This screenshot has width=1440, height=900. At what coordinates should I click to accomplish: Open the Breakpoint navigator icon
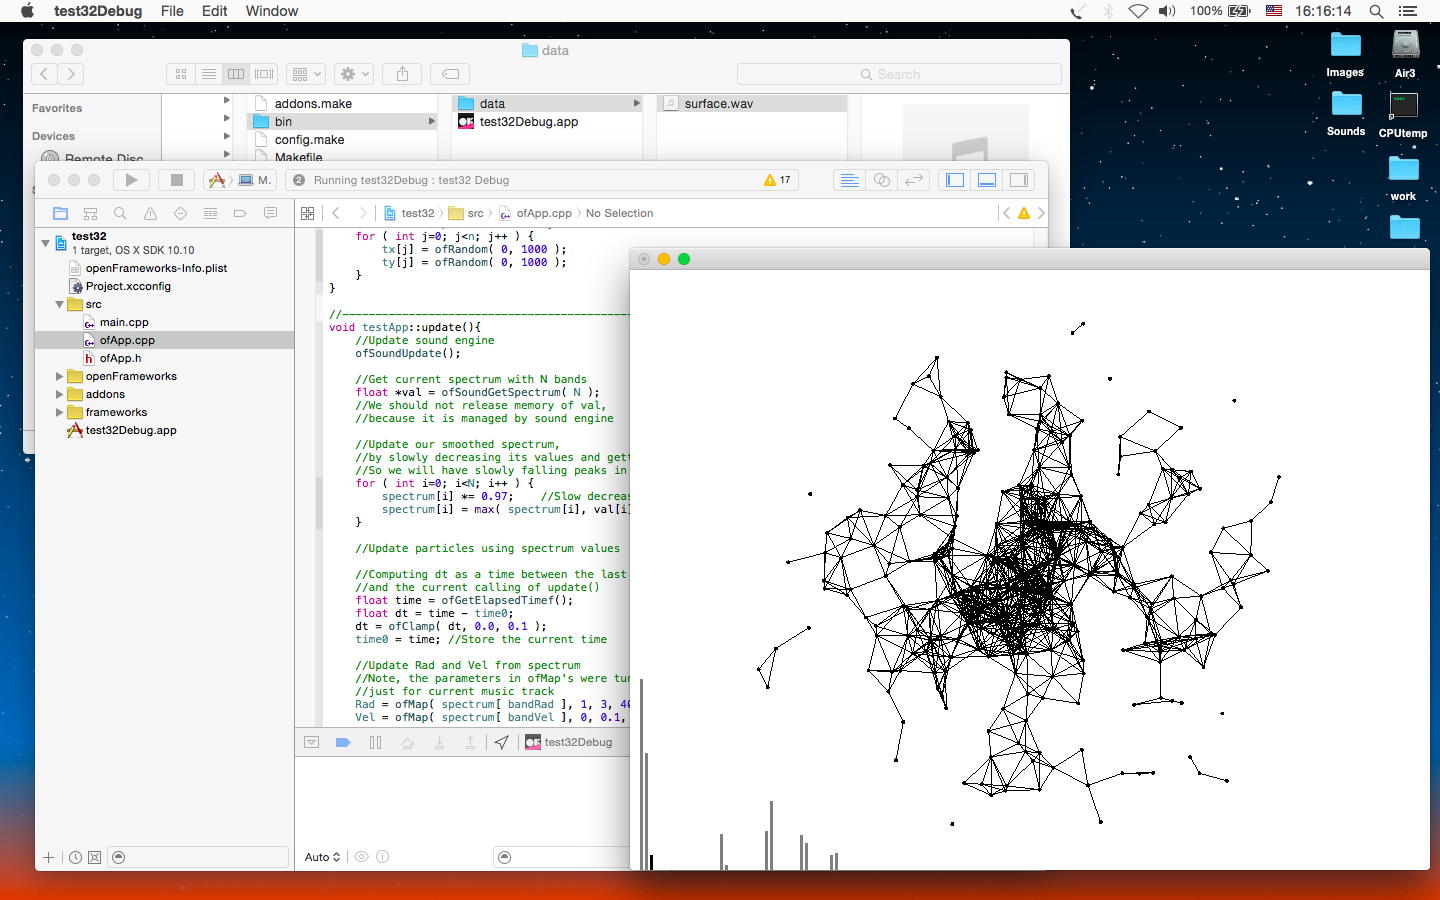pyautogui.click(x=240, y=213)
